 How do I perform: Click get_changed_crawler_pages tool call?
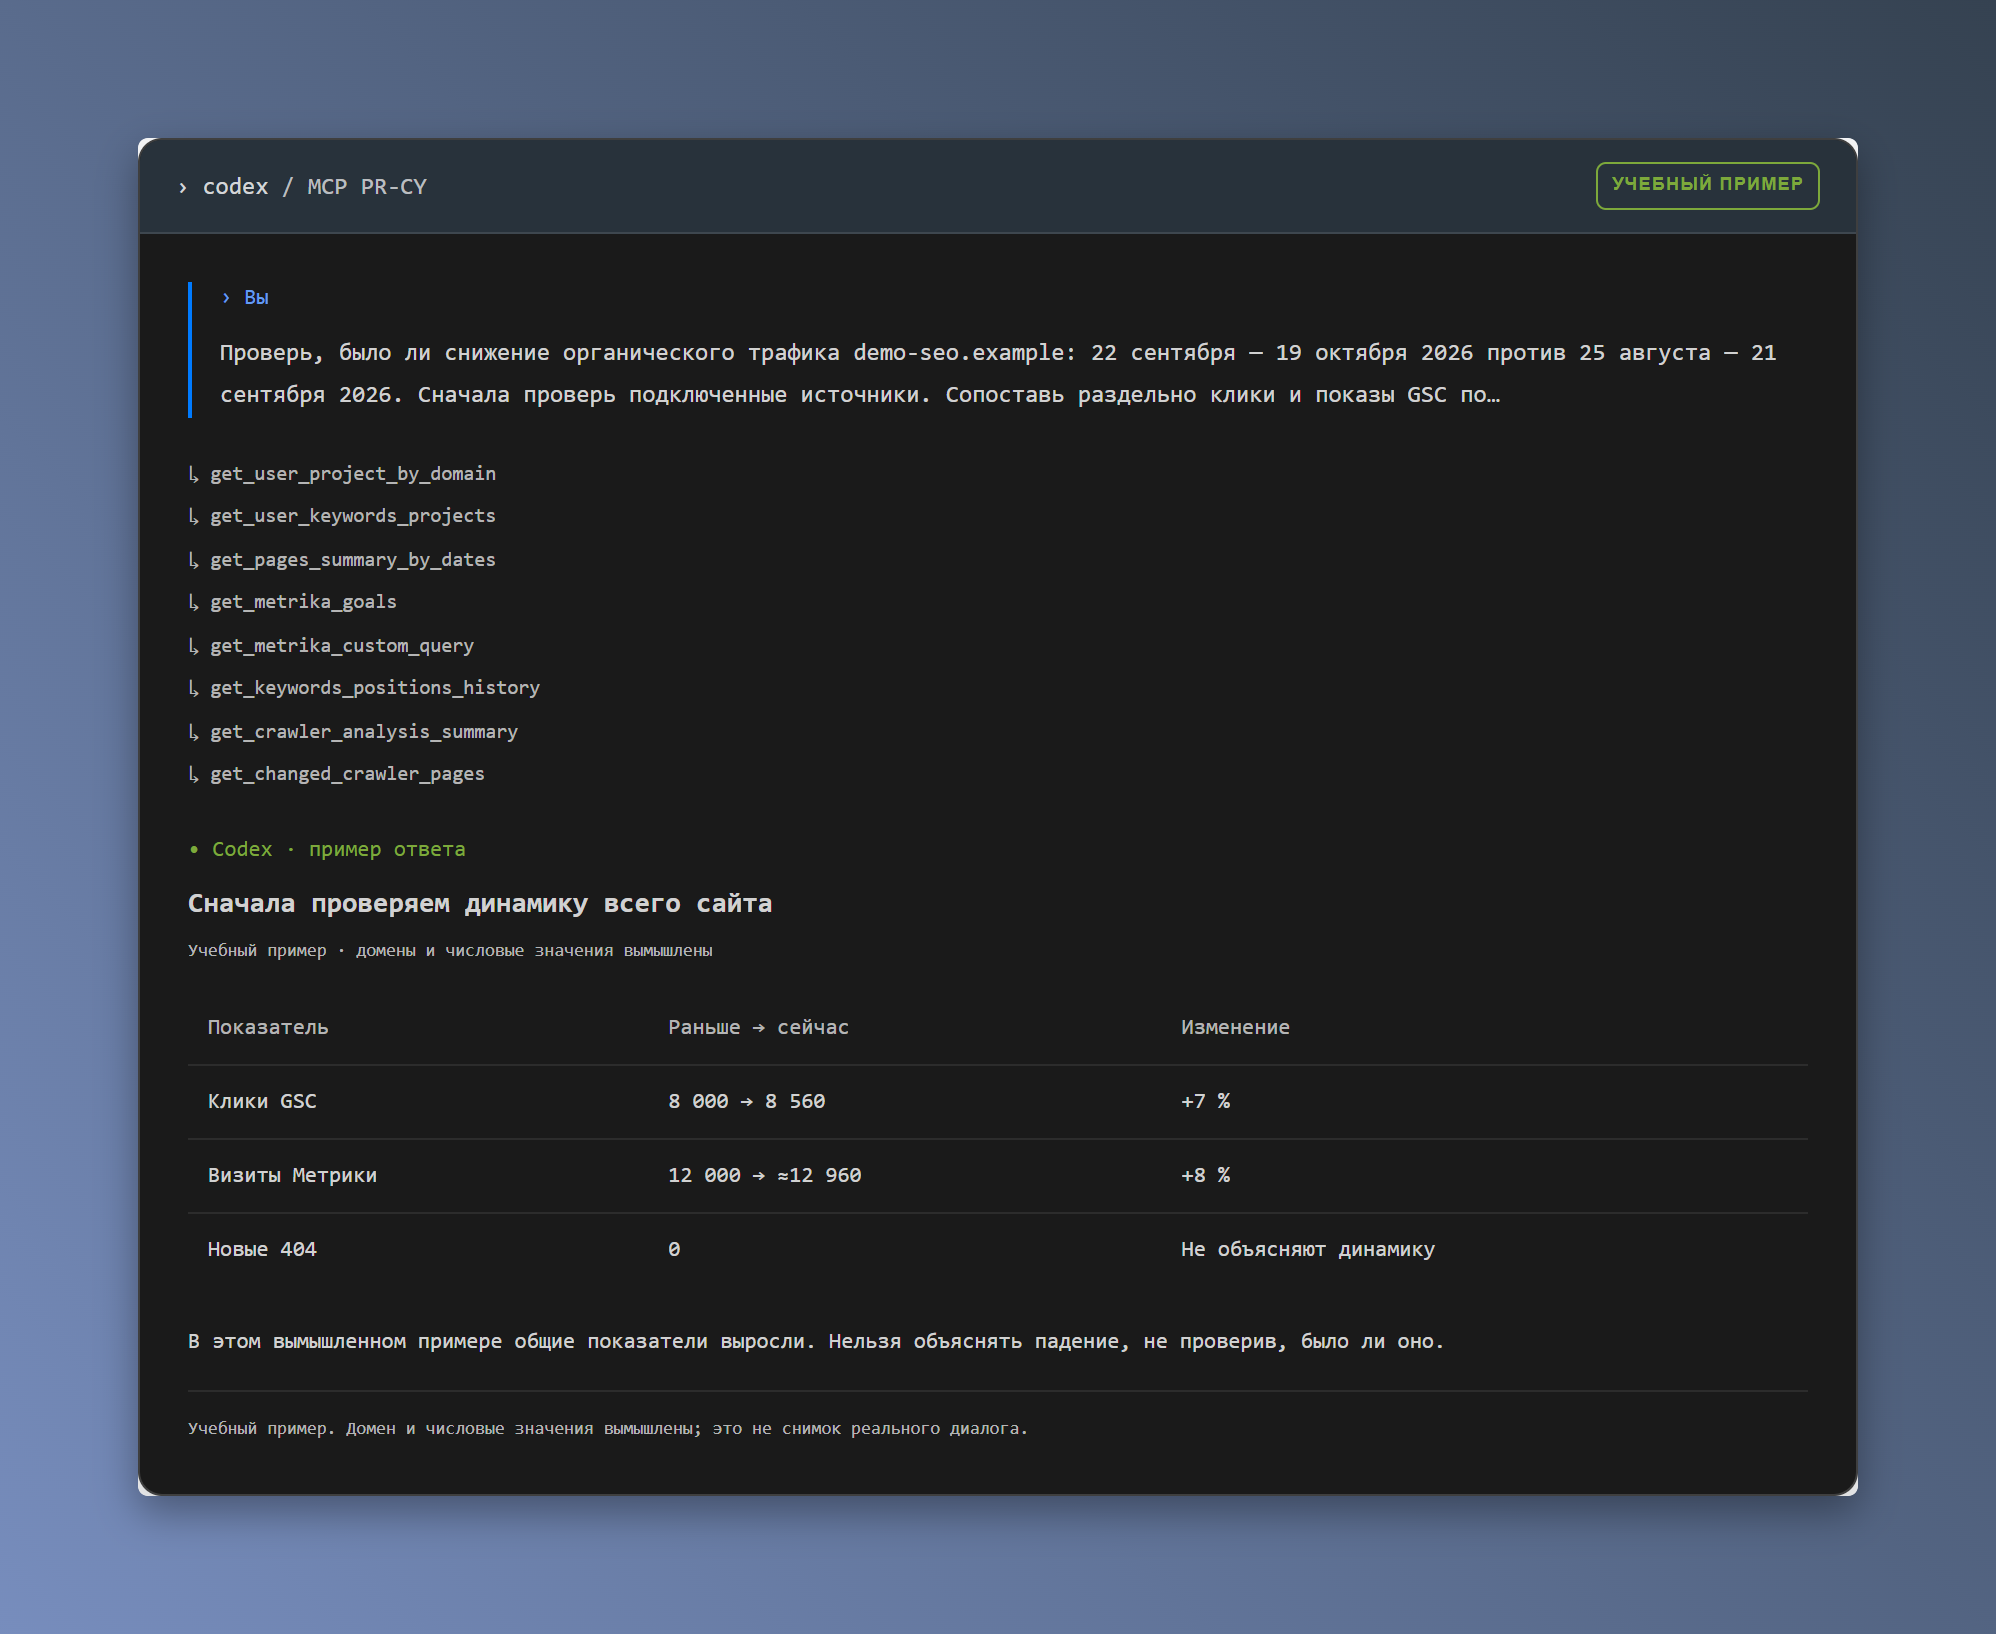point(347,773)
